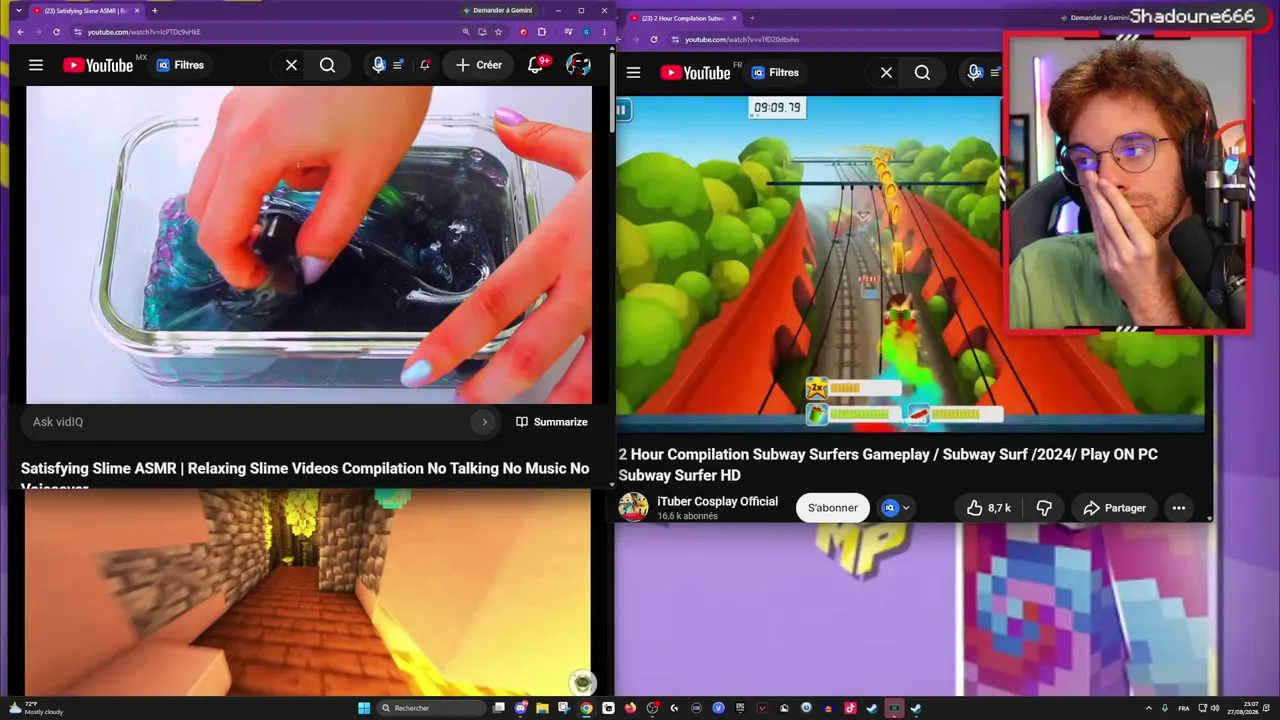
Task: Open the tab search dropdown in the left Chrome window
Action: pos(18,10)
